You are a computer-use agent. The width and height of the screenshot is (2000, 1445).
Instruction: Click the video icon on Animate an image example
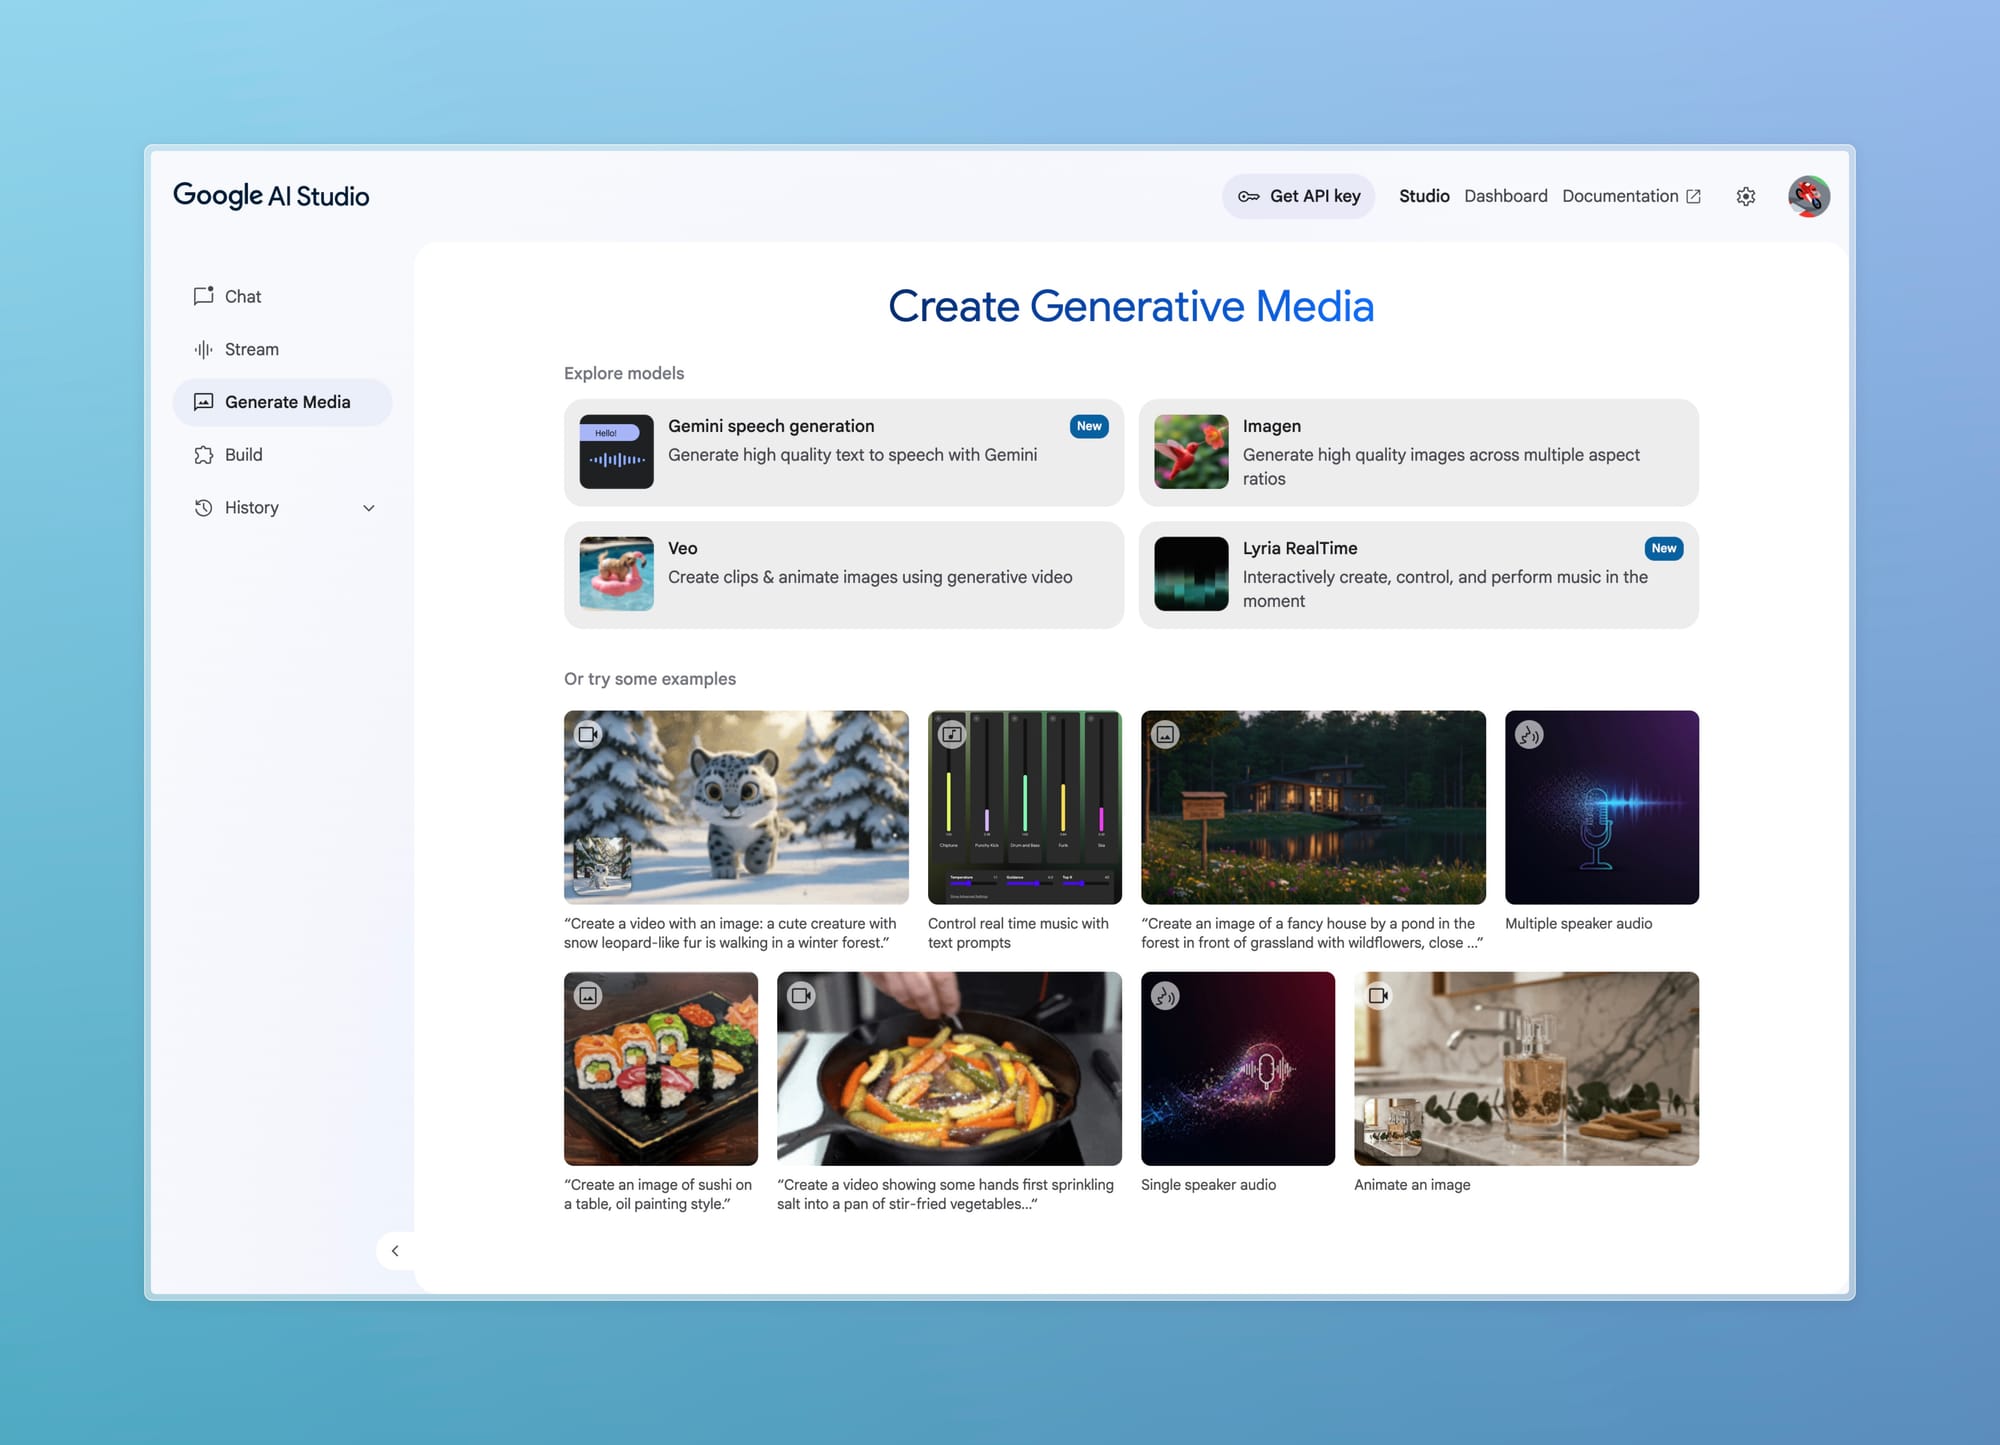pyautogui.click(x=1377, y=995)
